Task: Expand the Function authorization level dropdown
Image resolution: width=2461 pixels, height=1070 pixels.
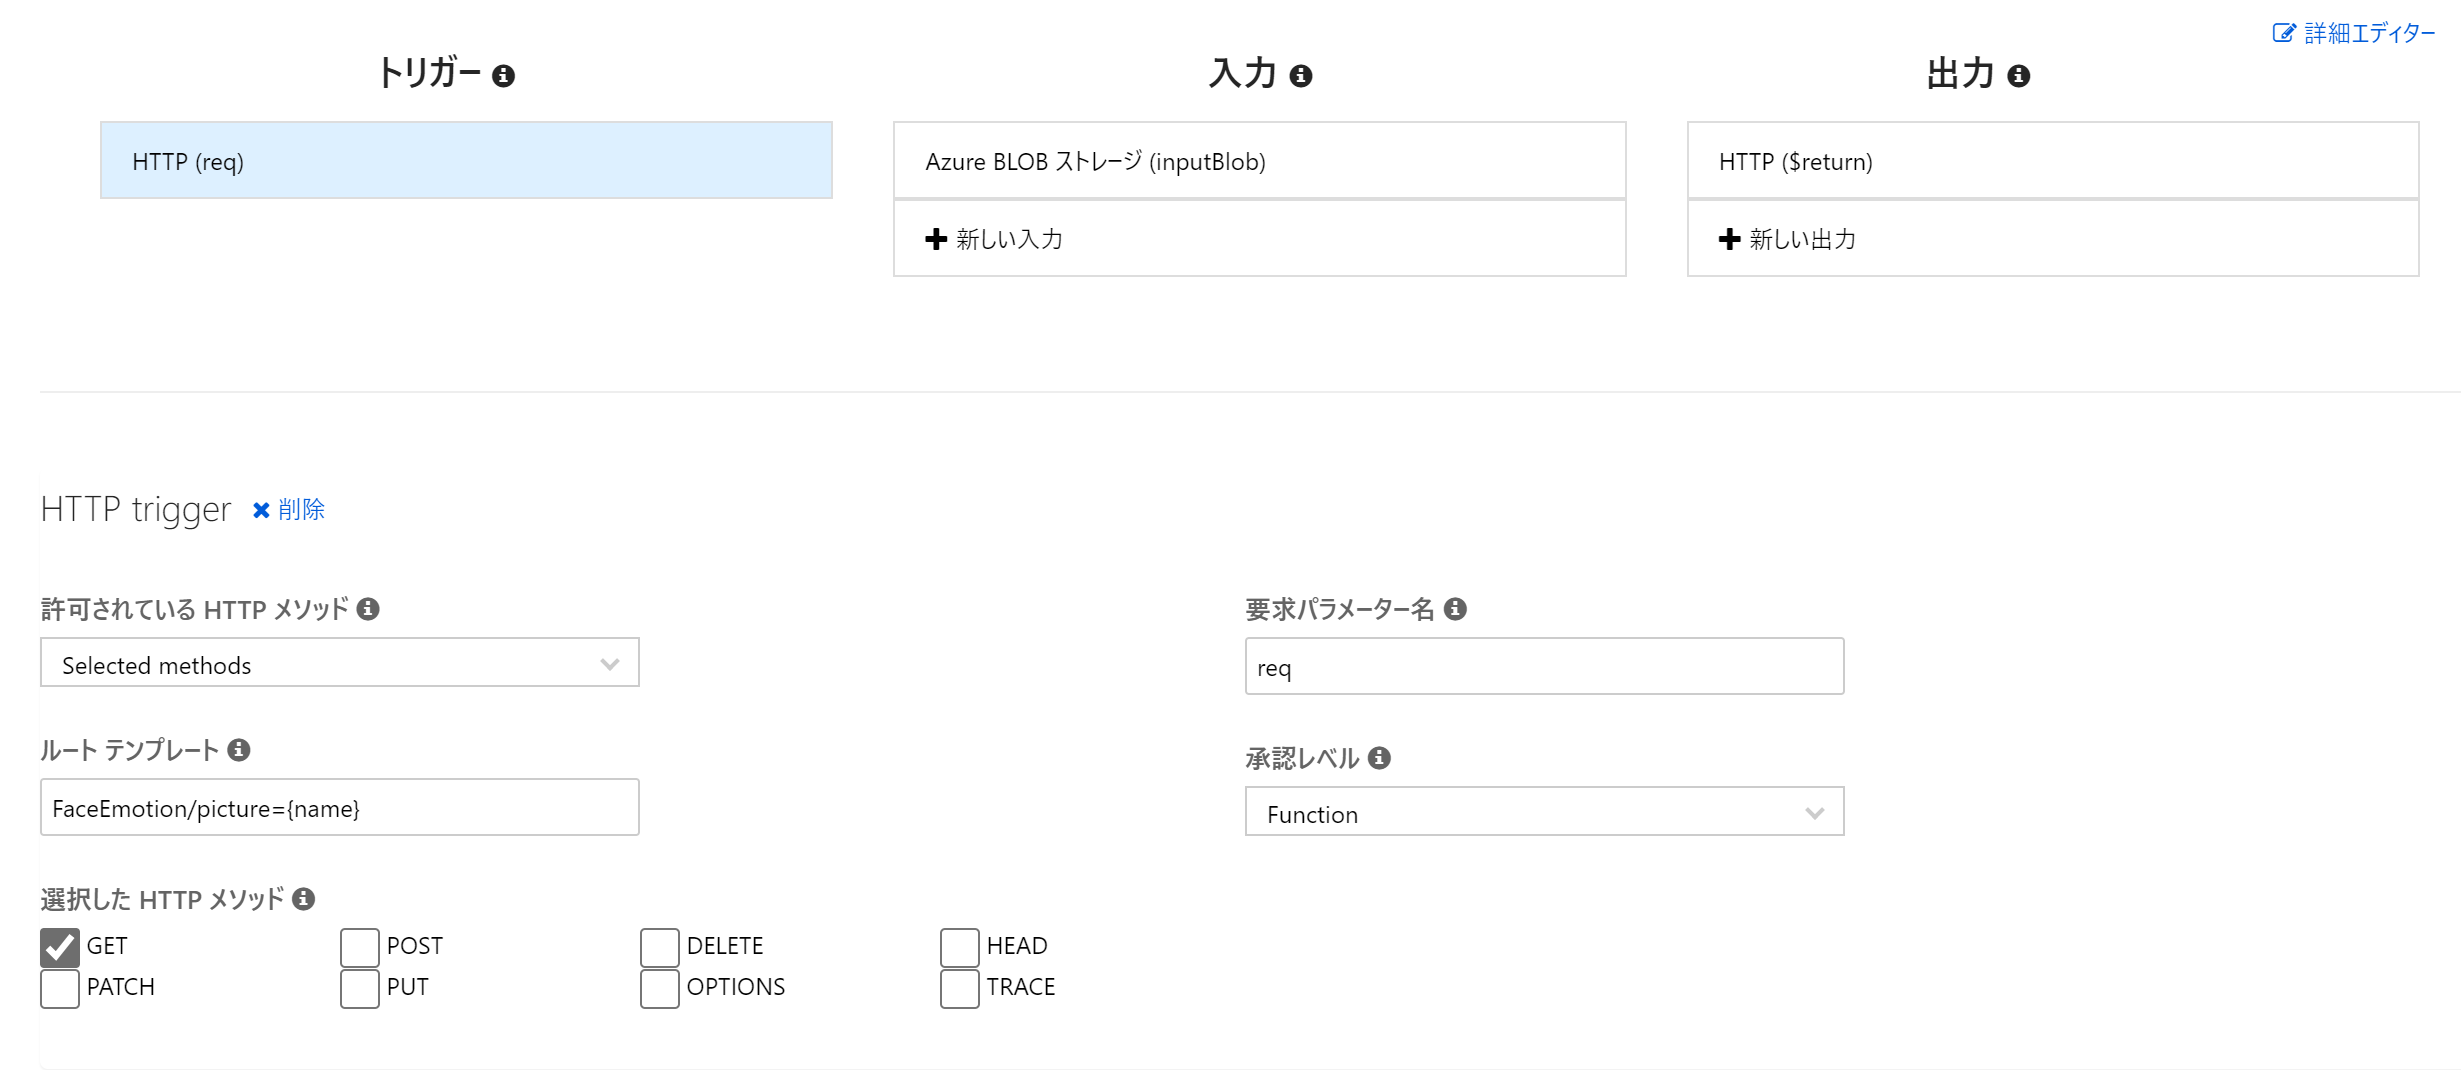Action: pyautogui.click(x=1544, y=813)
